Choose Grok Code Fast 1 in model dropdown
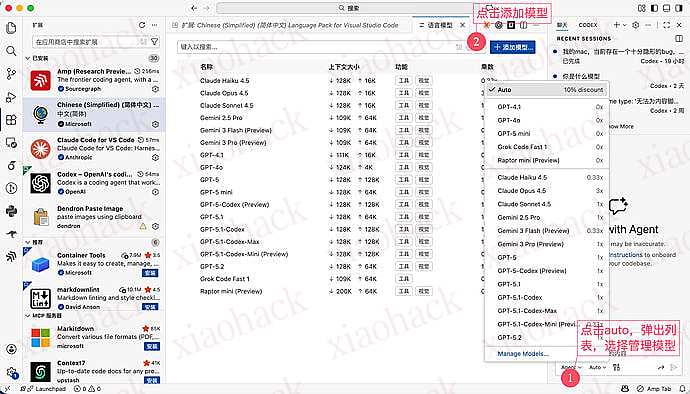The height and width of the screenshot is (394, 690). pos(547,147)
